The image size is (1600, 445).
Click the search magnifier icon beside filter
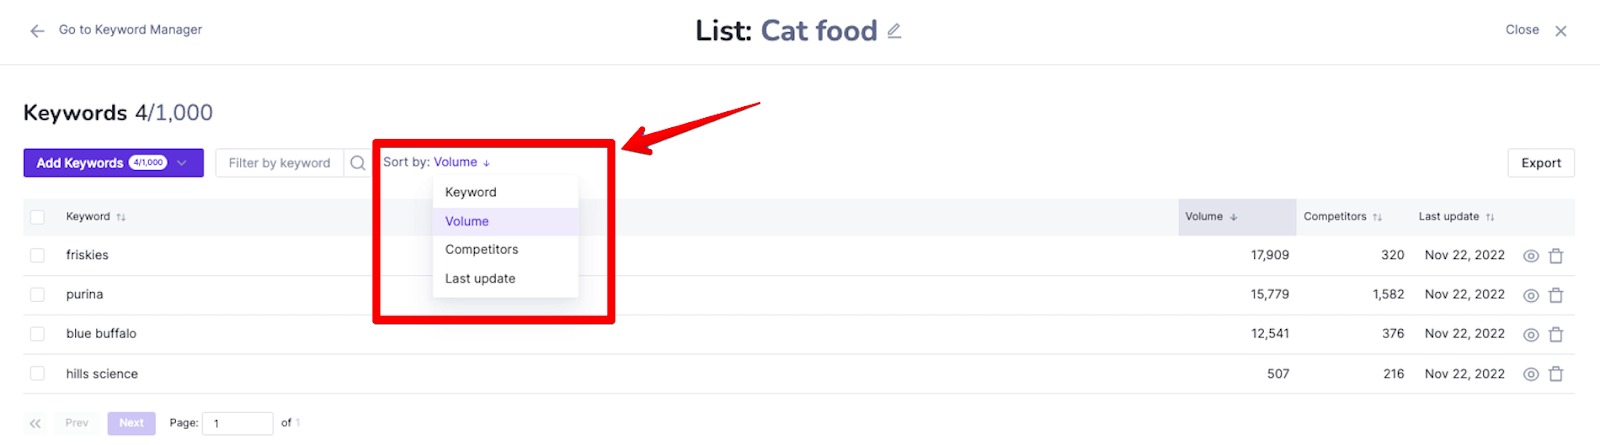pyautogui.click(x=357, y=163)
